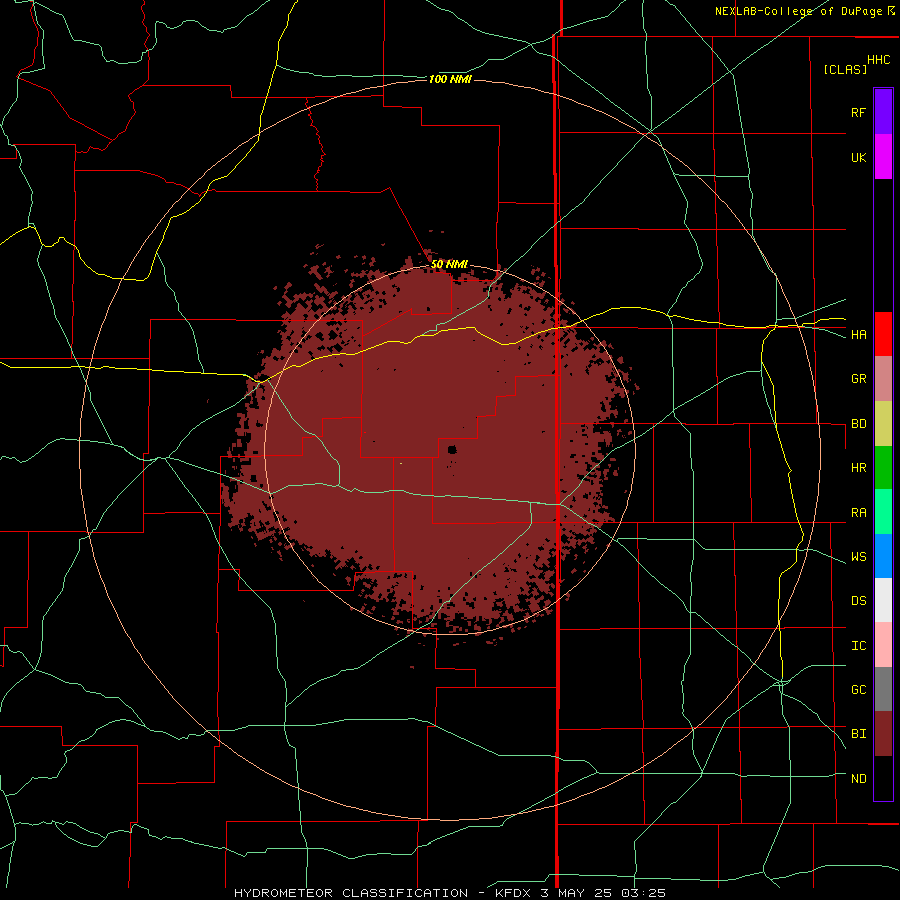Click the IC light pink legend swatch

coord(883,645)
